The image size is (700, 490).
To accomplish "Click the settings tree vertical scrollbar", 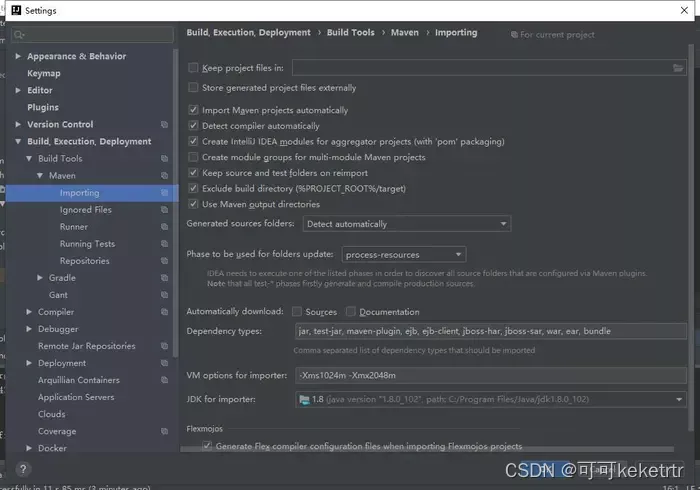I will click(x=175, y=203).
